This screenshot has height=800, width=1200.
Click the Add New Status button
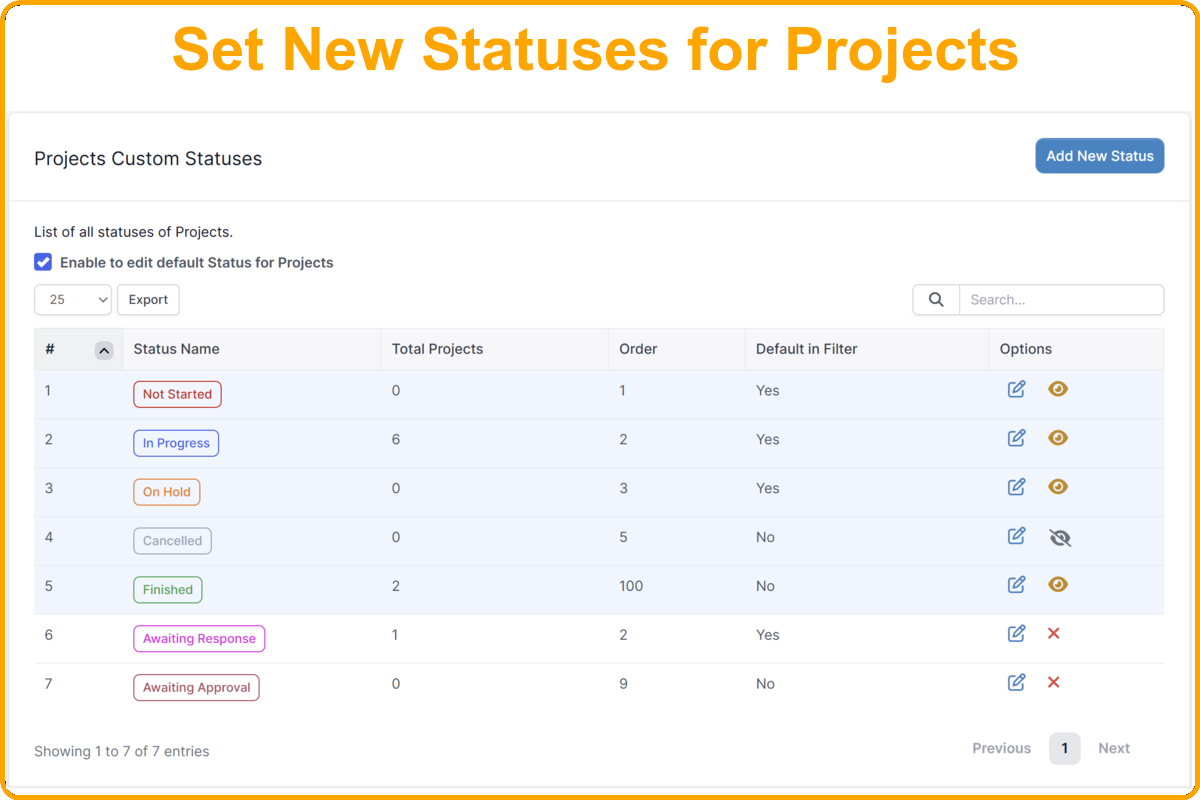(x=1099, y=156)
